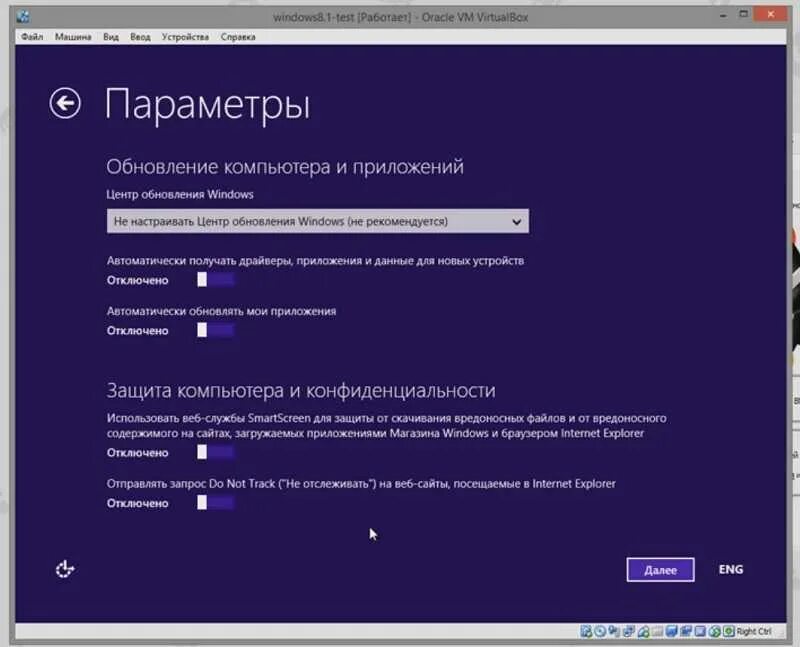Open the Ease of Access icon

65,569
